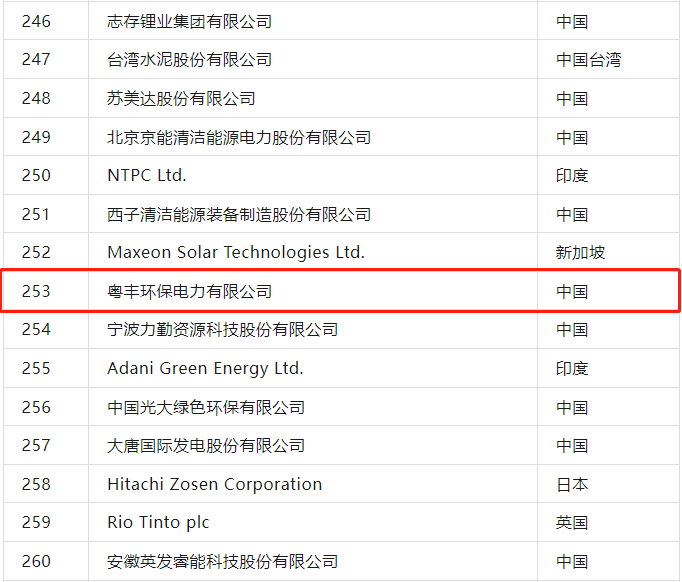Select 苏美达股份有限公司 row entry
Screen dimensions: 682x582
click(x=181, y=98)
